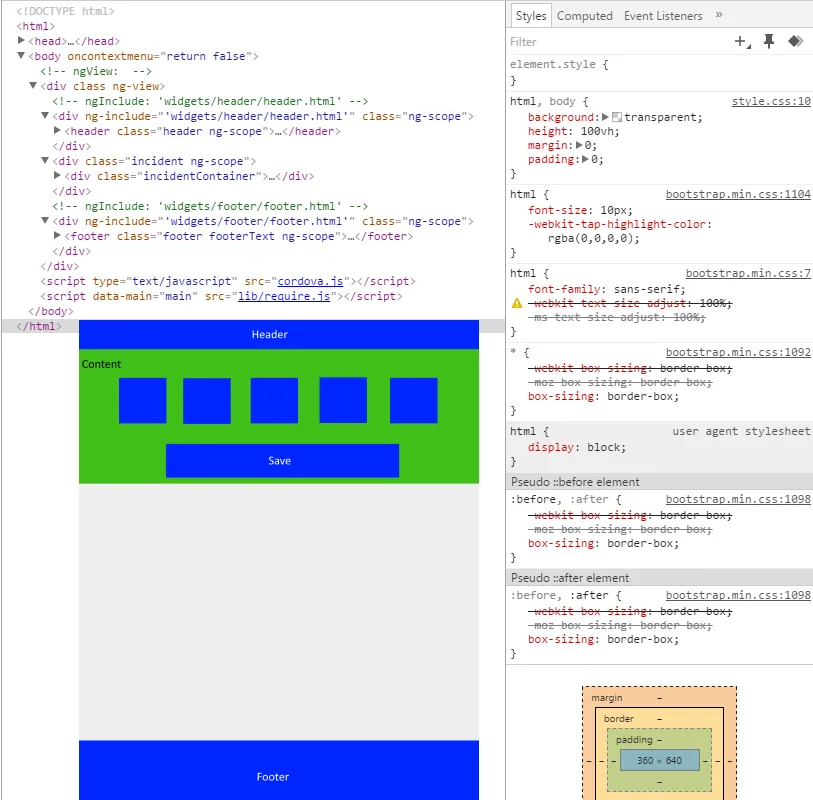Click the Filter styles input field

[617, 42]
